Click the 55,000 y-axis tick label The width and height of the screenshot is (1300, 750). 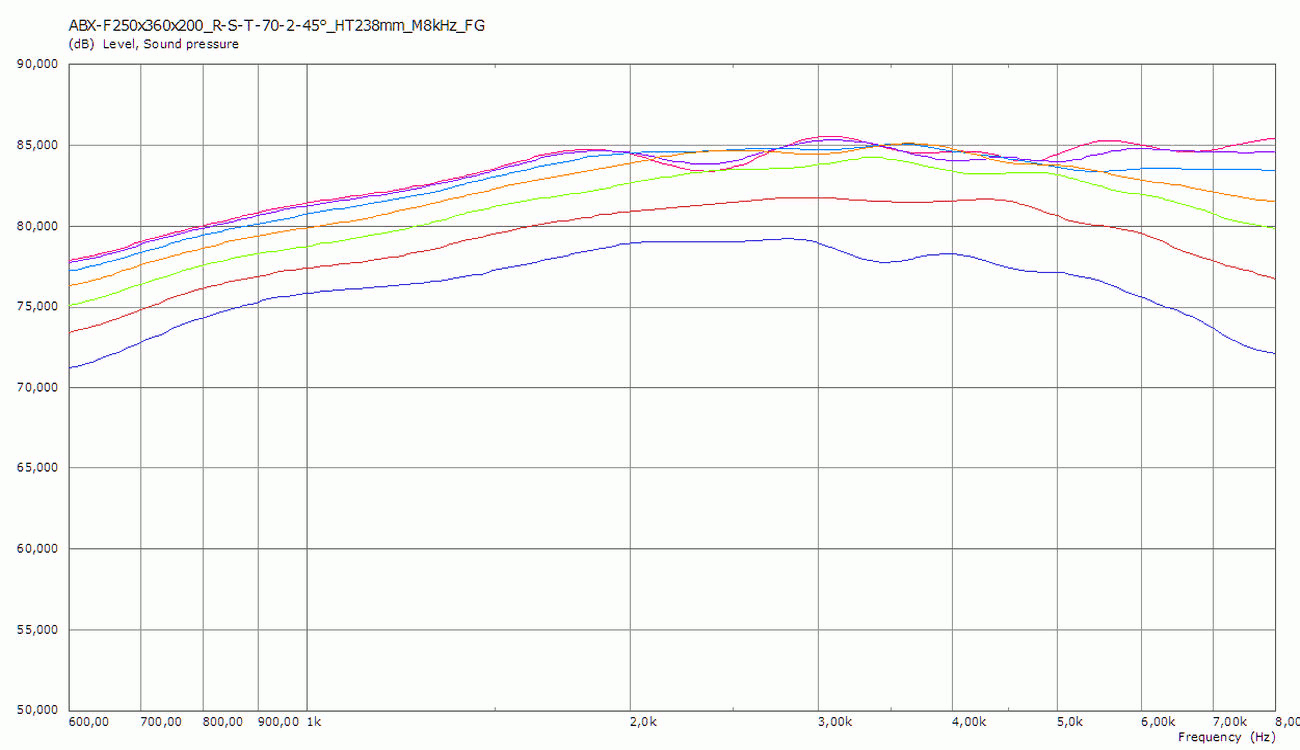point(38,630)
